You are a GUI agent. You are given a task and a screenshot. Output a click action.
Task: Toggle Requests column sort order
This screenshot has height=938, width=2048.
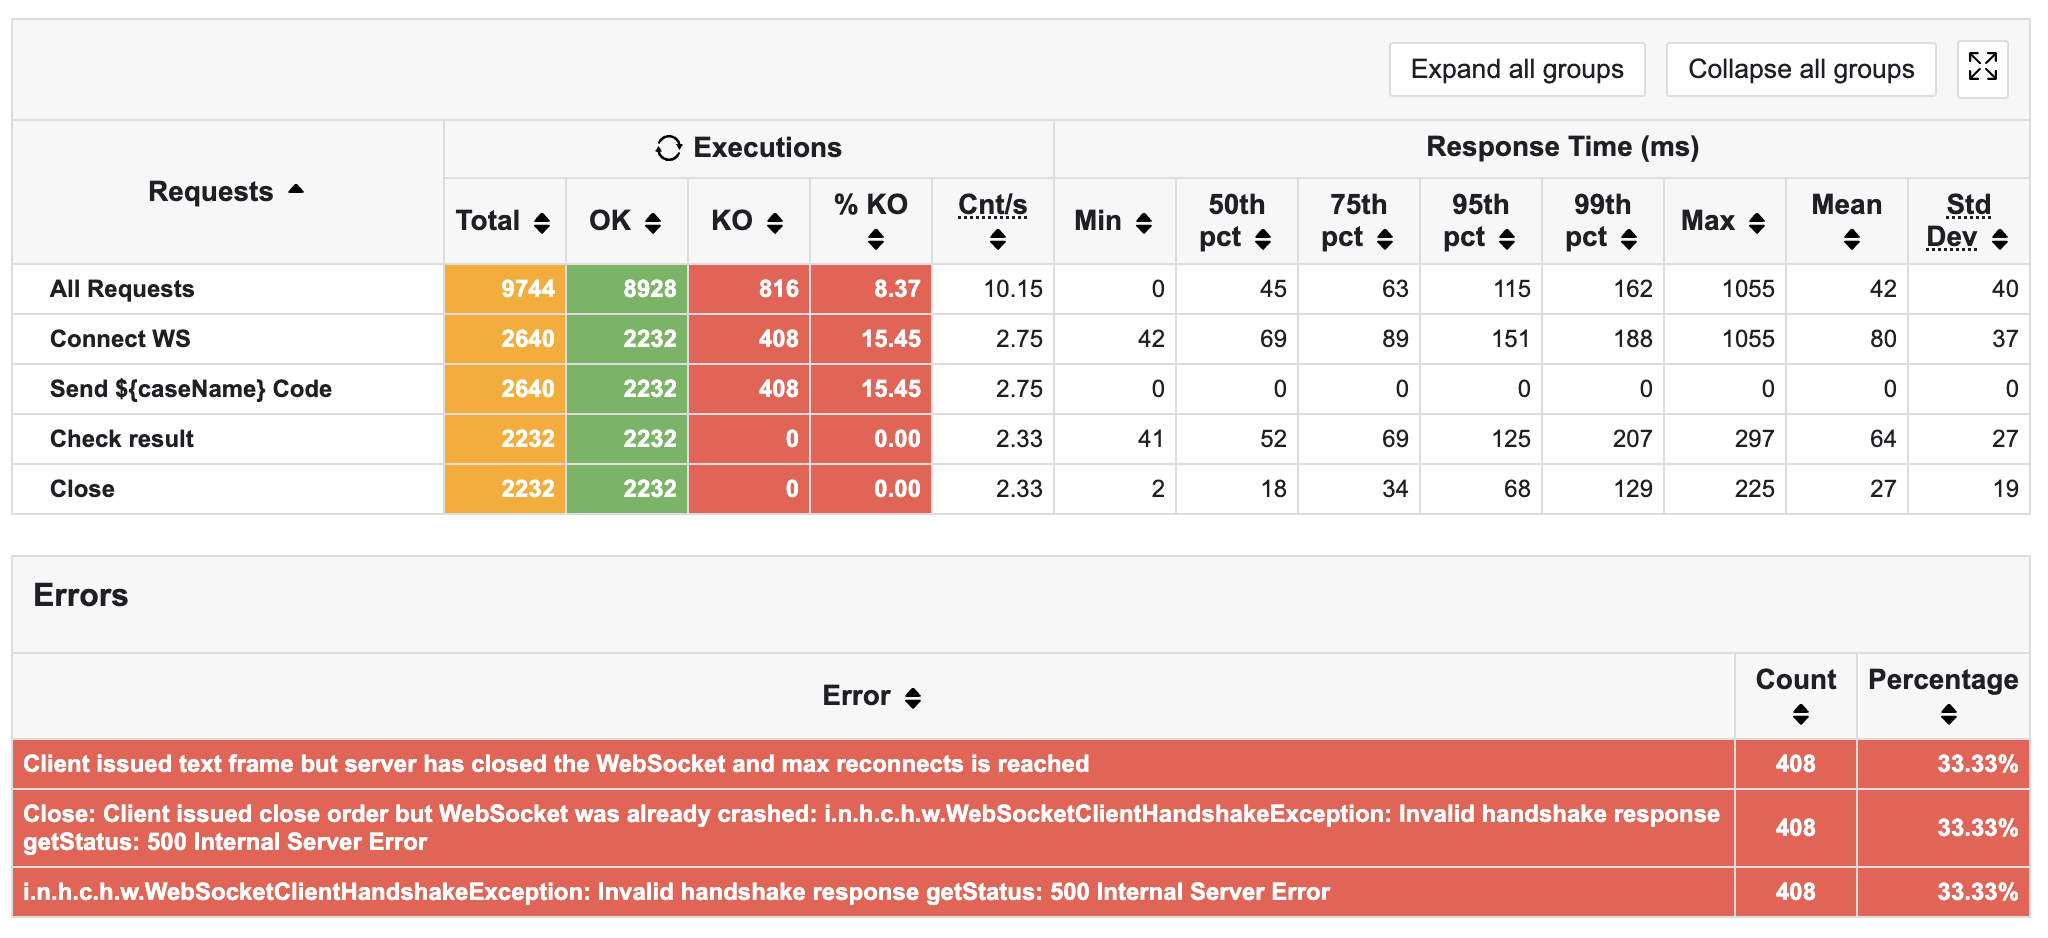[x=296, y=190]
